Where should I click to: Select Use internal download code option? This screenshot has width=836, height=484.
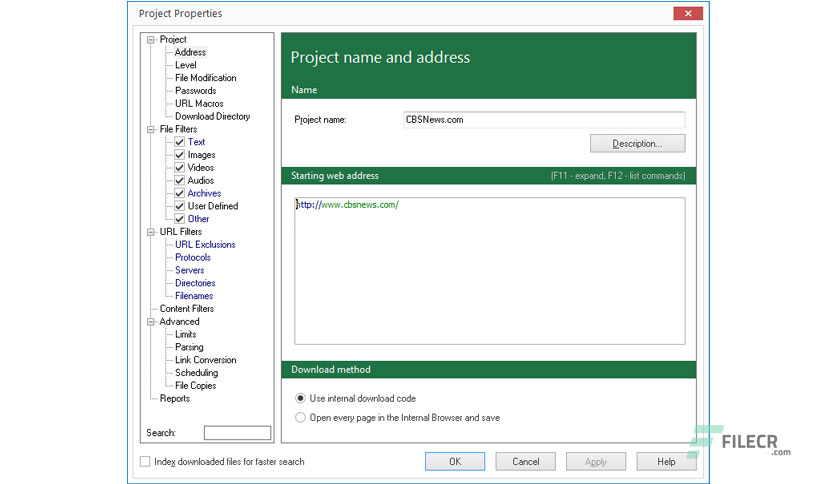[x=301, y=398]
